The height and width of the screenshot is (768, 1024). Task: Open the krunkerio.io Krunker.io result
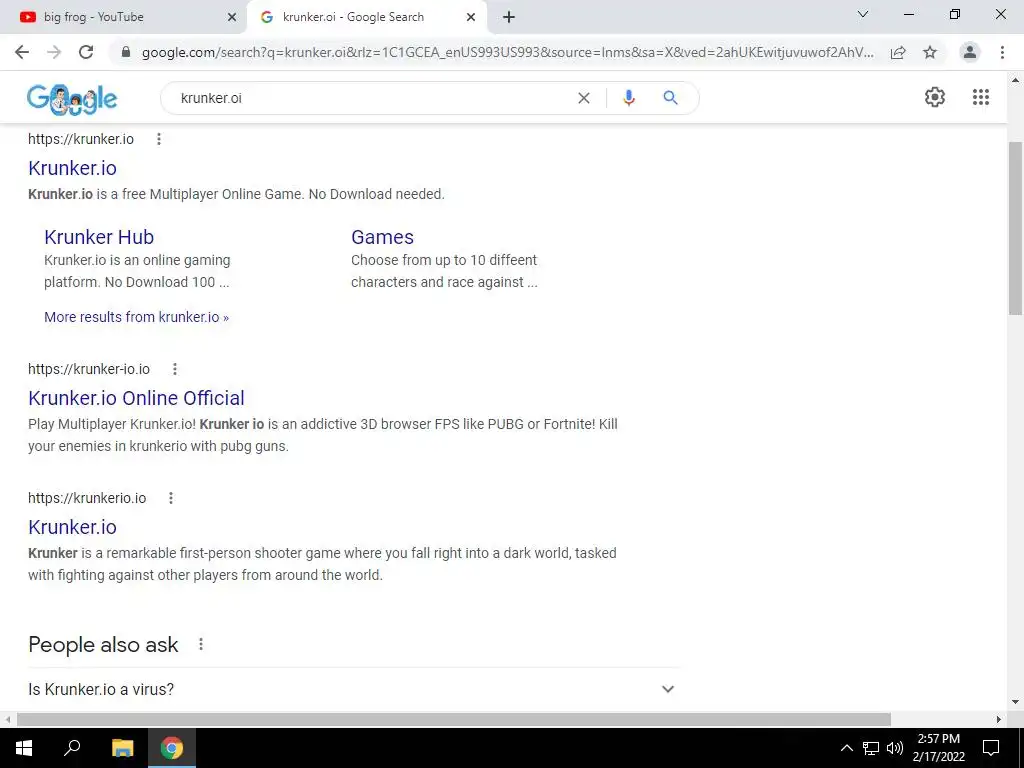72,527
